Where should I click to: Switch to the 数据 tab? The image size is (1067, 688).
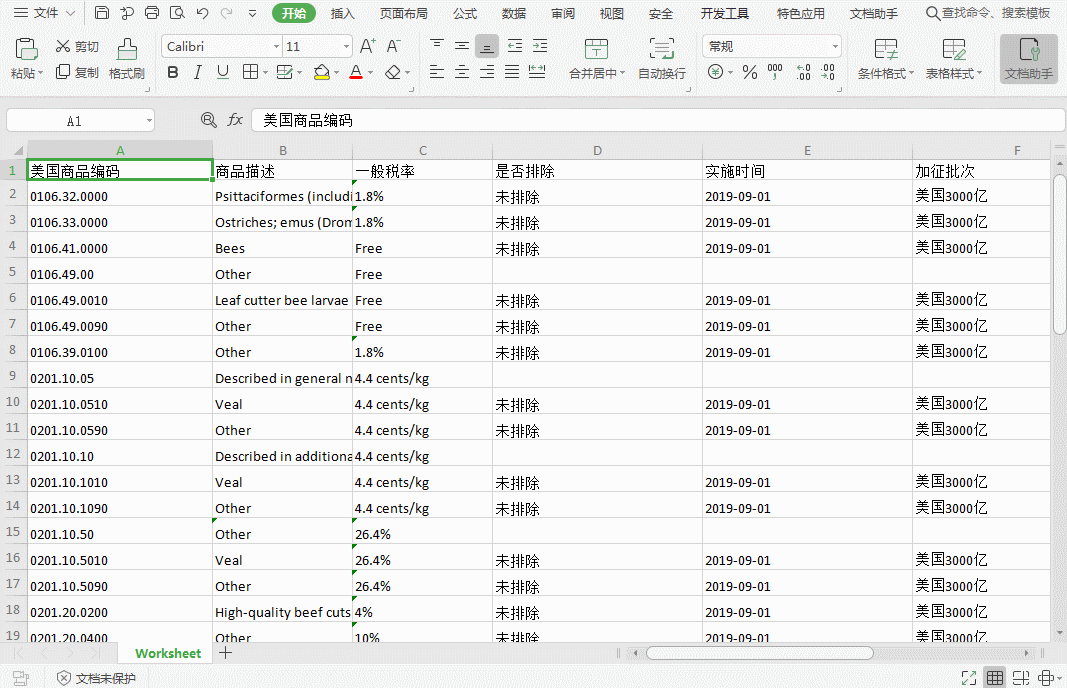(x=514, y=14)
